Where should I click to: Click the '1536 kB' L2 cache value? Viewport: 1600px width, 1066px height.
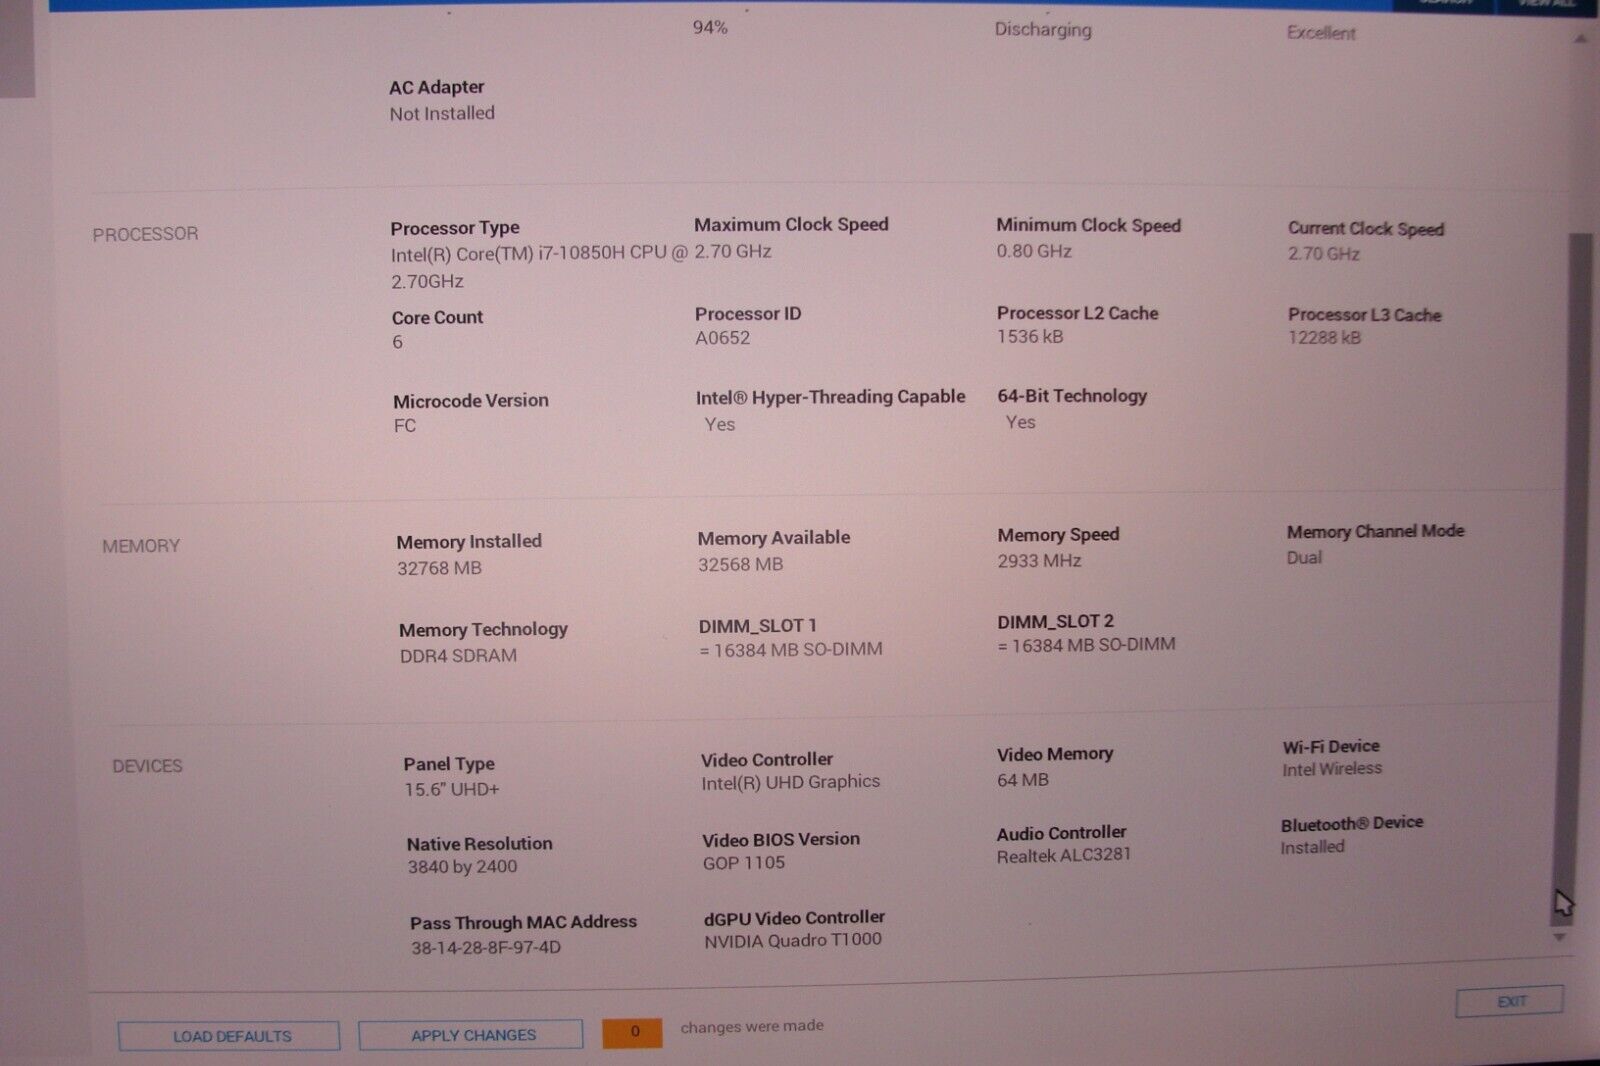1030,337
